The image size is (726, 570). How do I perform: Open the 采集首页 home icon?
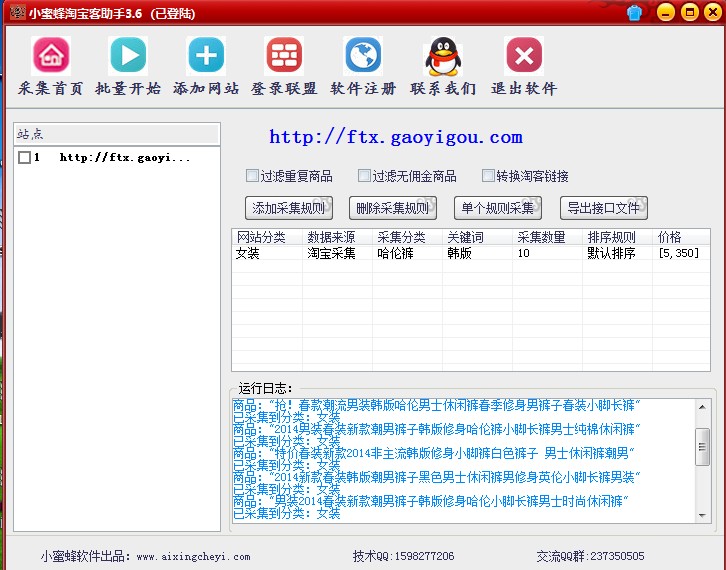click(51, 56)
